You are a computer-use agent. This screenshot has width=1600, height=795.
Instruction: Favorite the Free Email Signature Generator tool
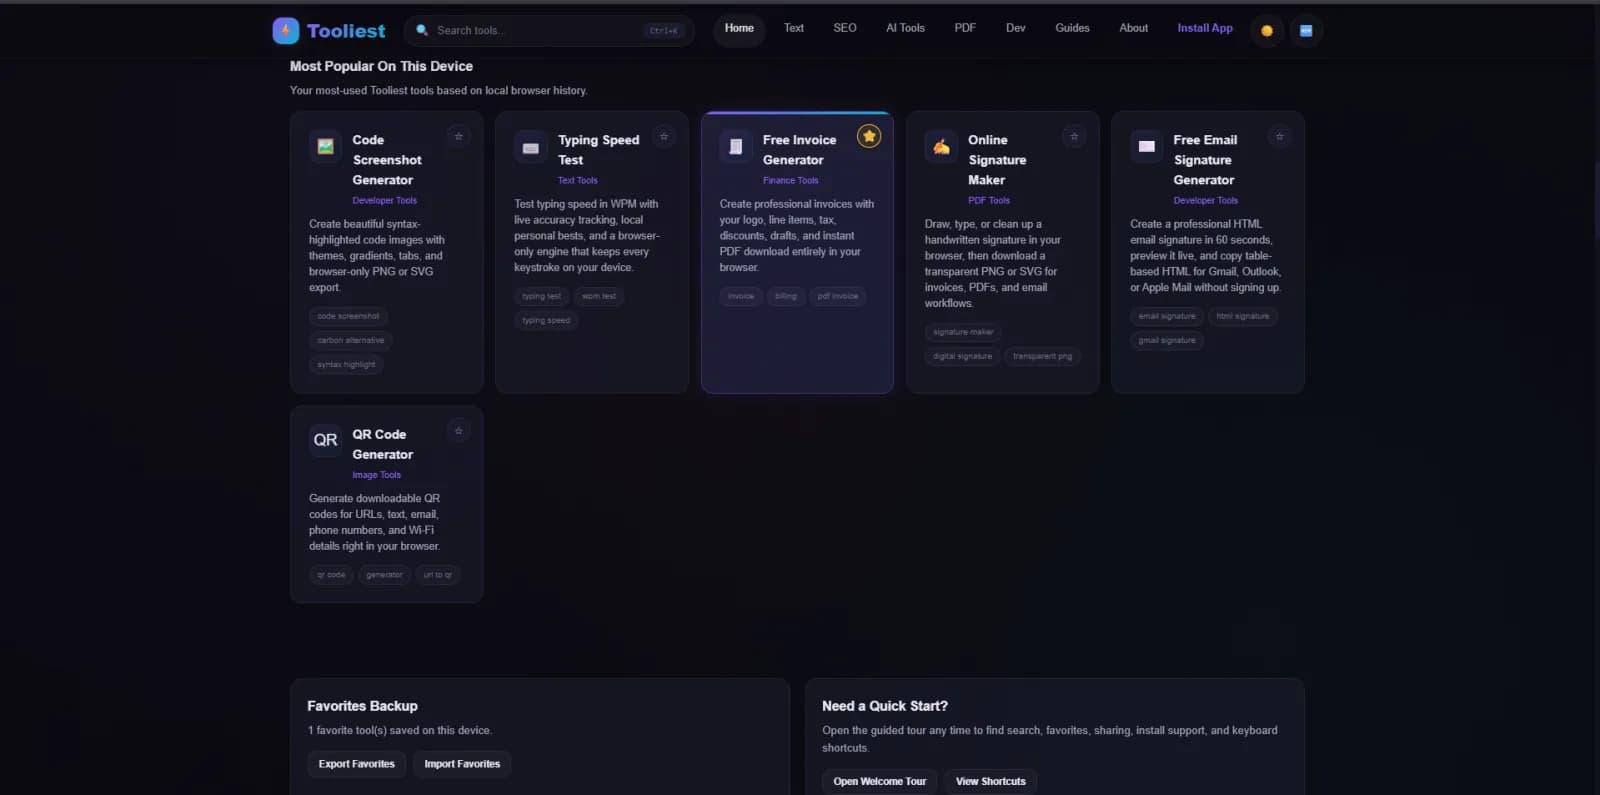(x=1279, y=136)
